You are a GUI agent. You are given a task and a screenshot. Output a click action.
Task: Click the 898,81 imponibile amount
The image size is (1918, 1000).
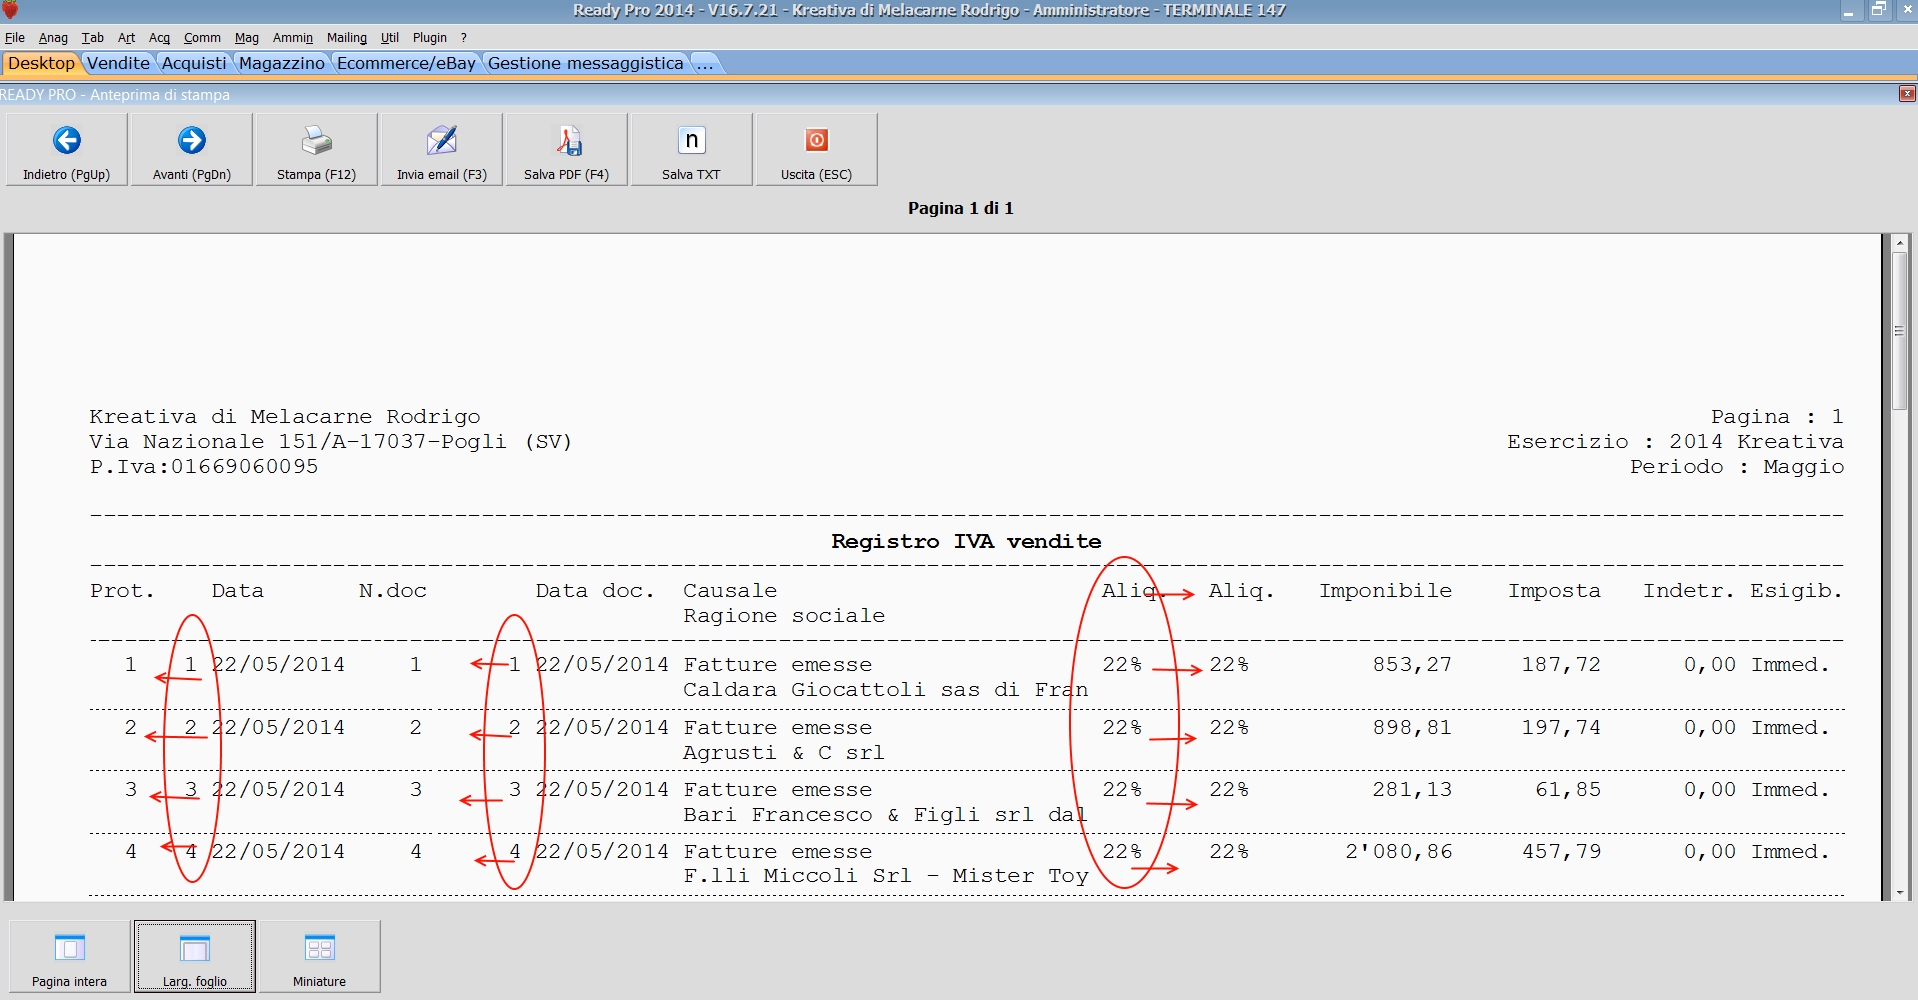click(1412, 728)
